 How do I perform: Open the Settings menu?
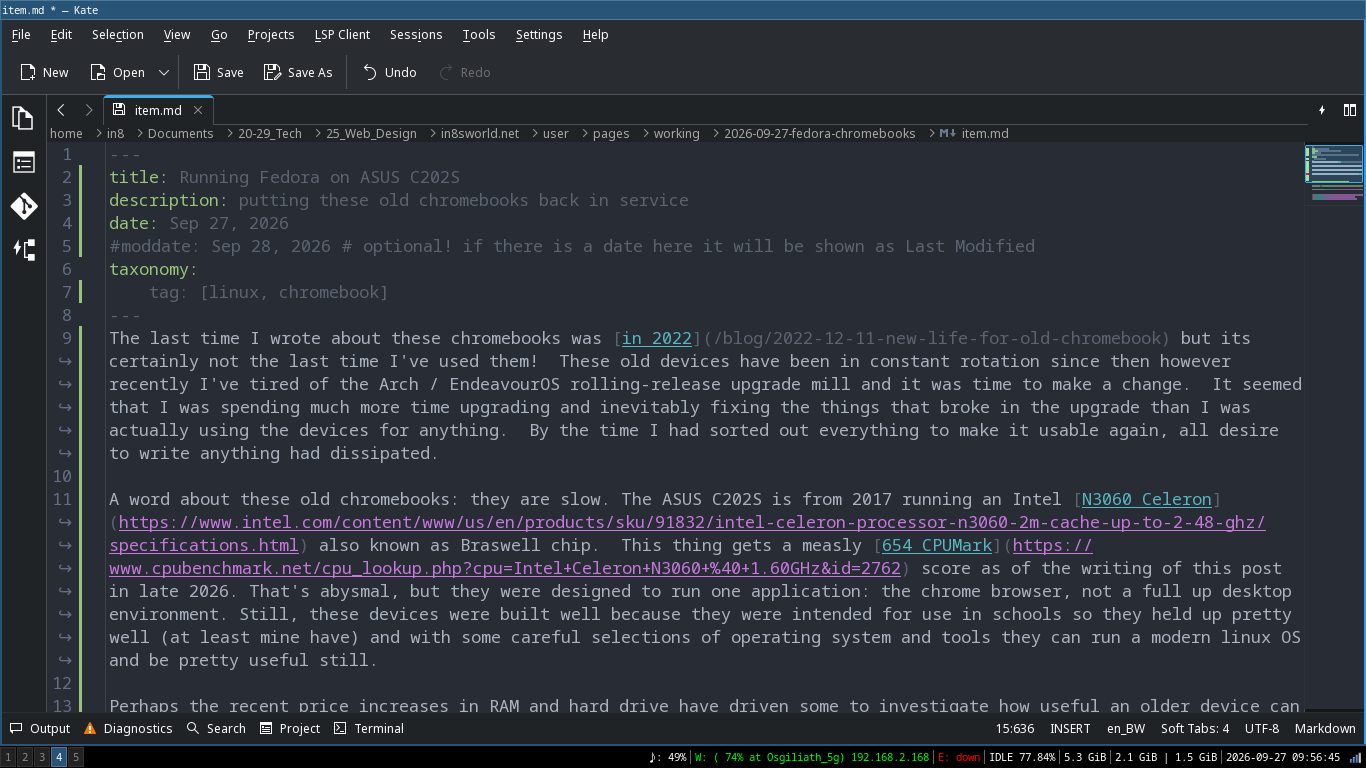[539, 34]
